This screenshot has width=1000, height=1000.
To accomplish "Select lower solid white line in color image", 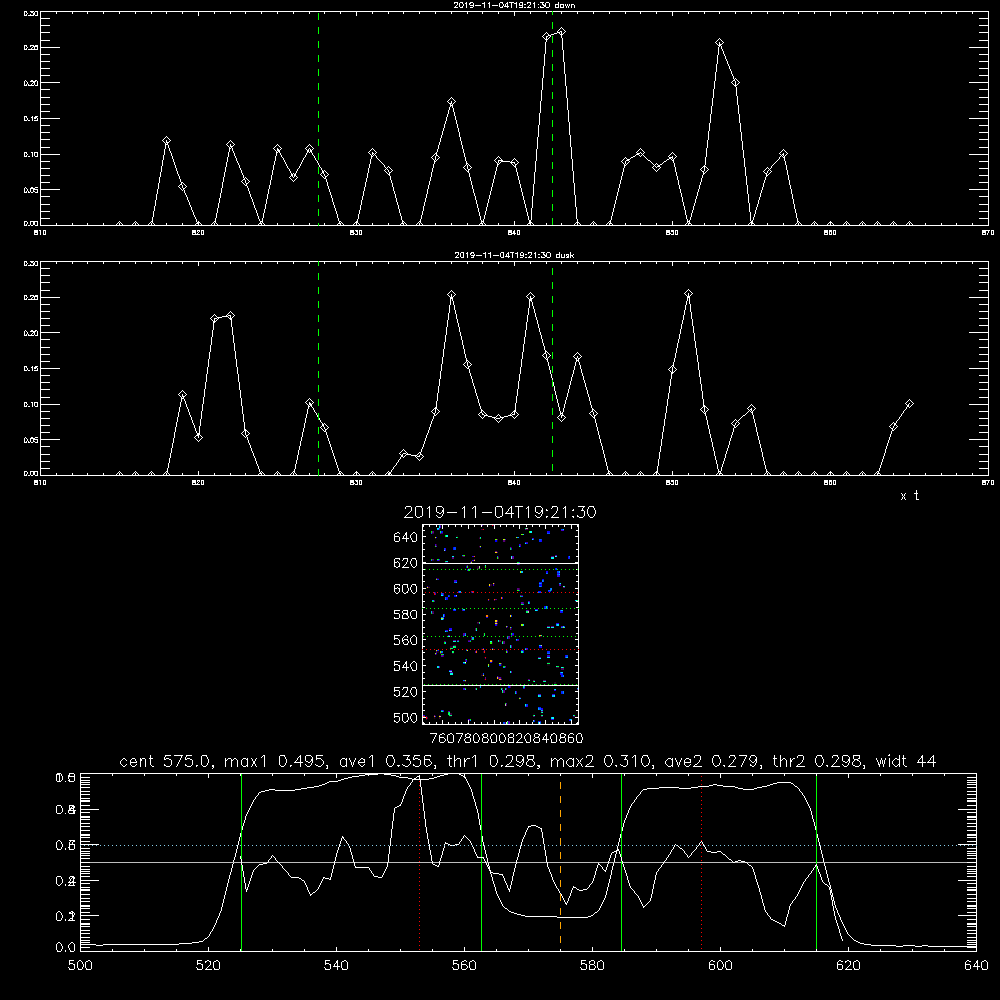I will click(x=501, y=685).
